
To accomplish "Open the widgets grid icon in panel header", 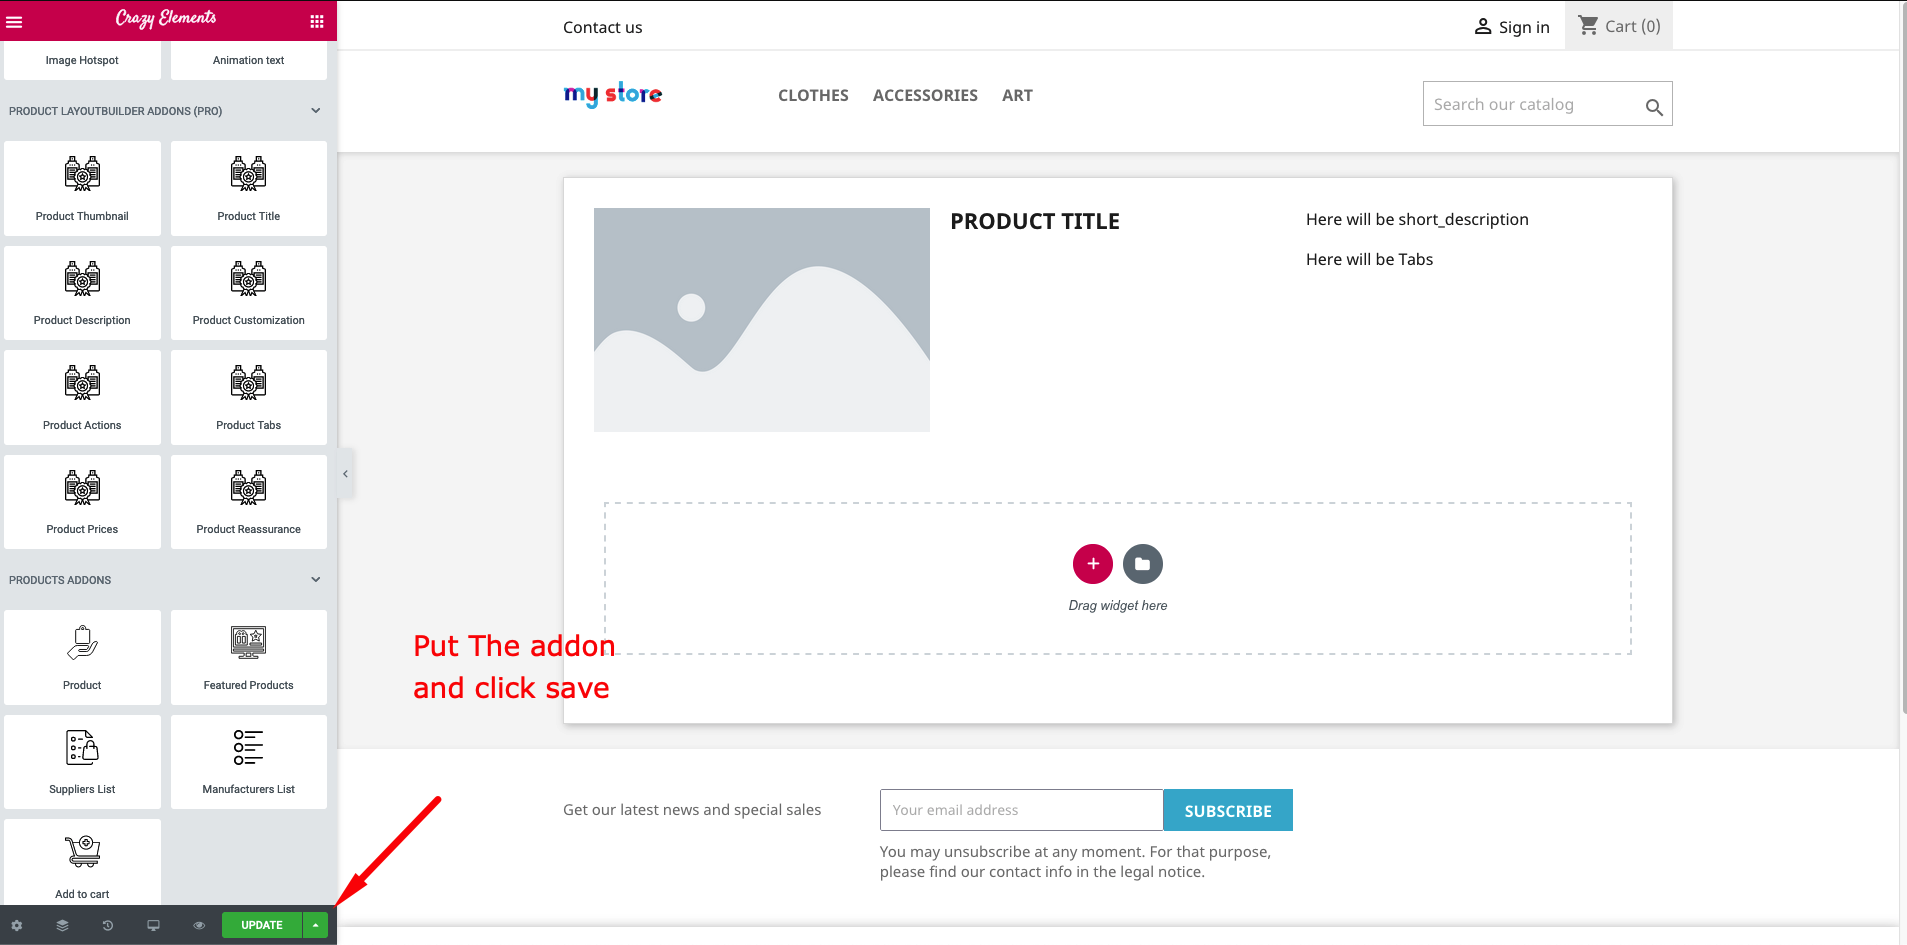I will tap(317, 21).
